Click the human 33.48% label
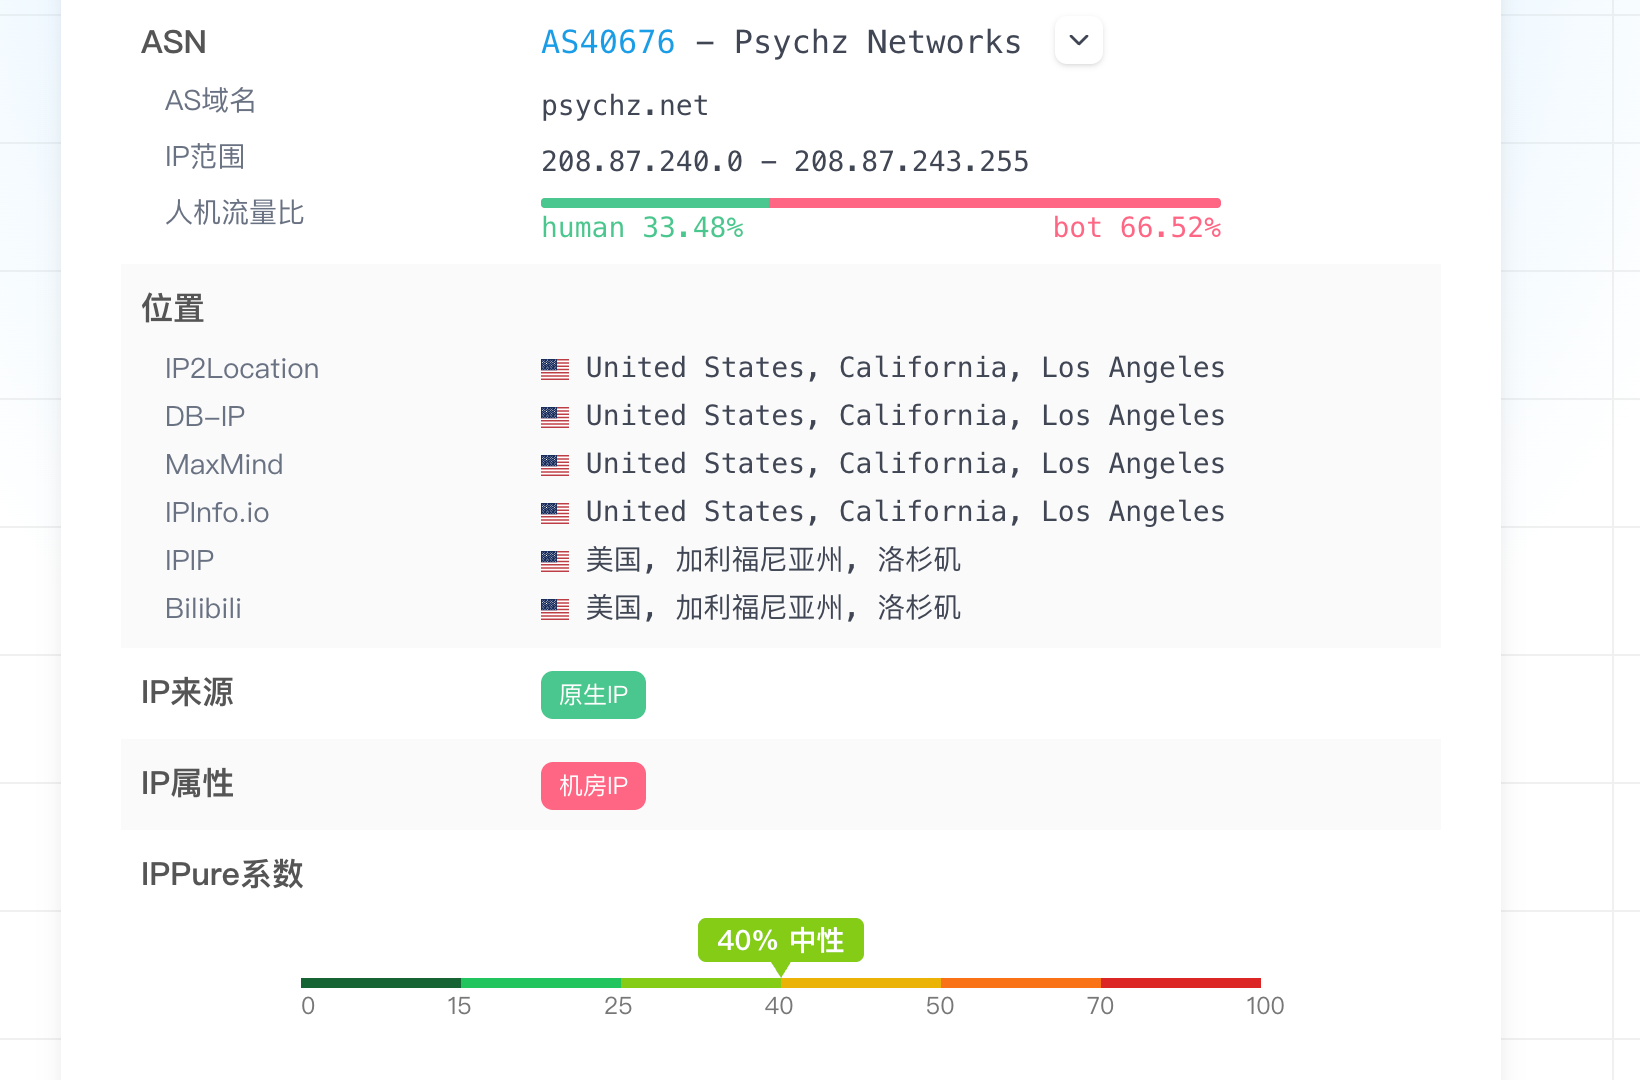 pyautogui.click(x=642, y=228)
